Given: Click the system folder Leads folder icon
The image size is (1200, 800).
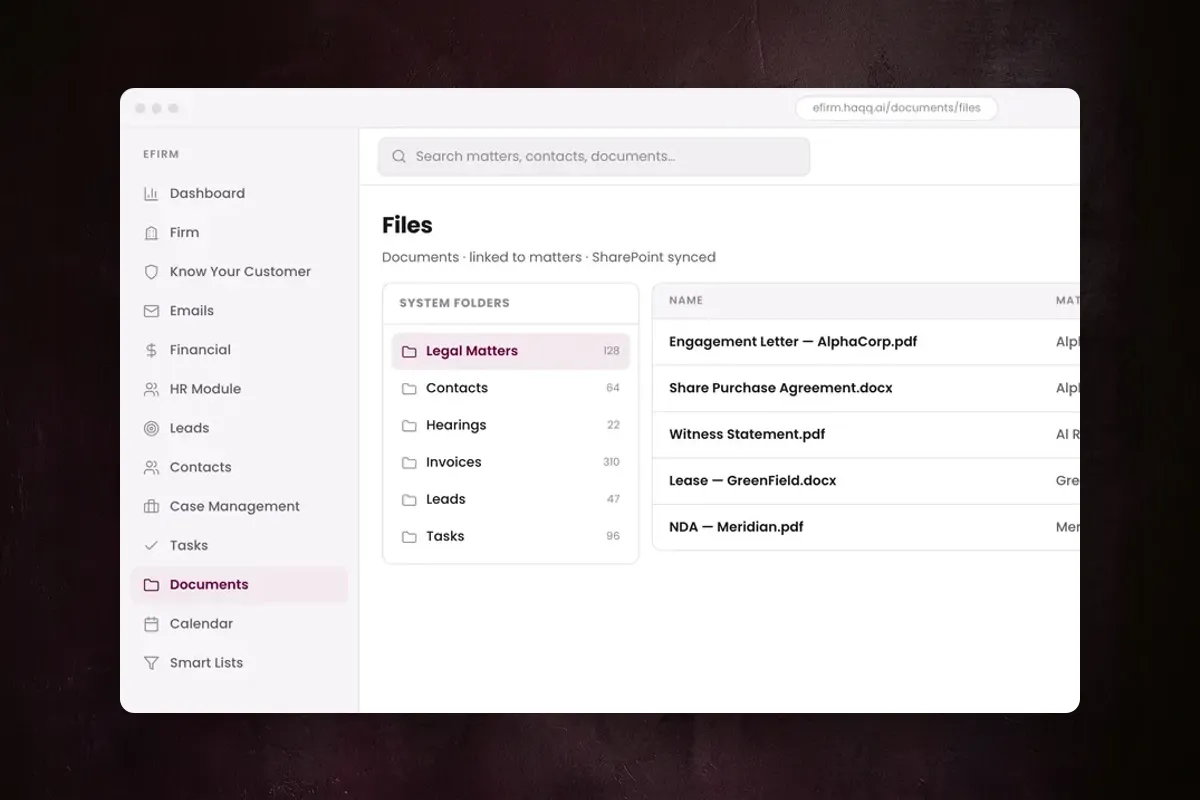Looking at the screenshot, I should coord(409,500).
